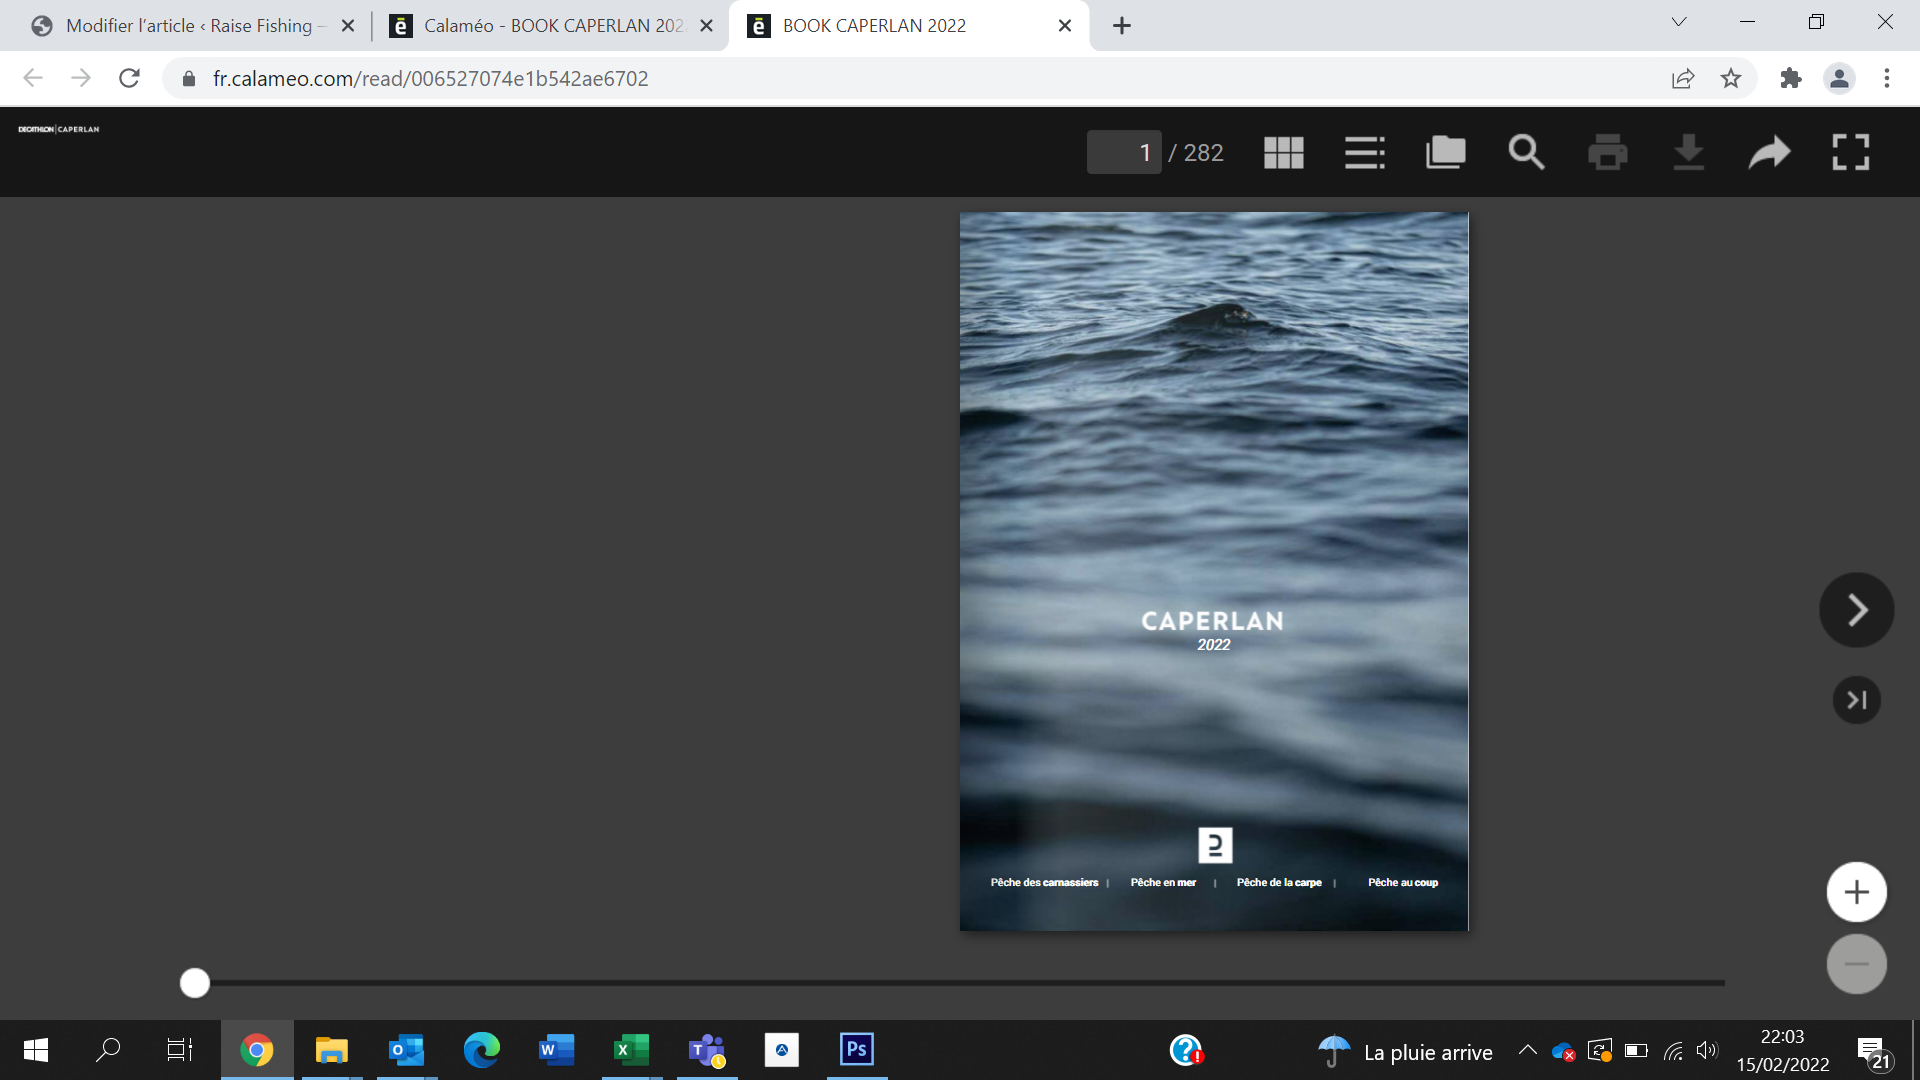Open the Chrome profile avatar
1920x1080 pixels.
[1839, 78]
